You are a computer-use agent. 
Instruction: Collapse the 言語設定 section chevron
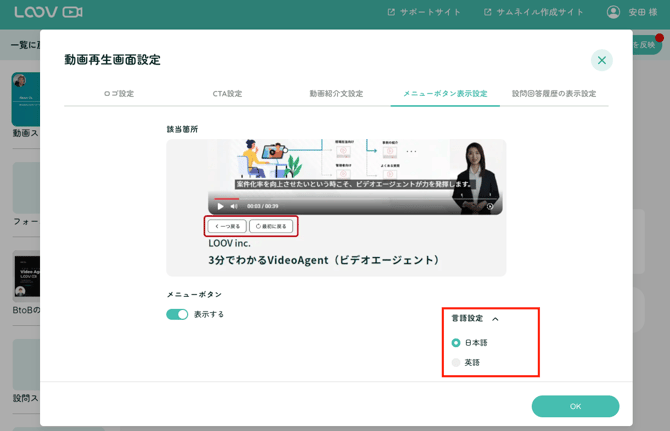495,319
